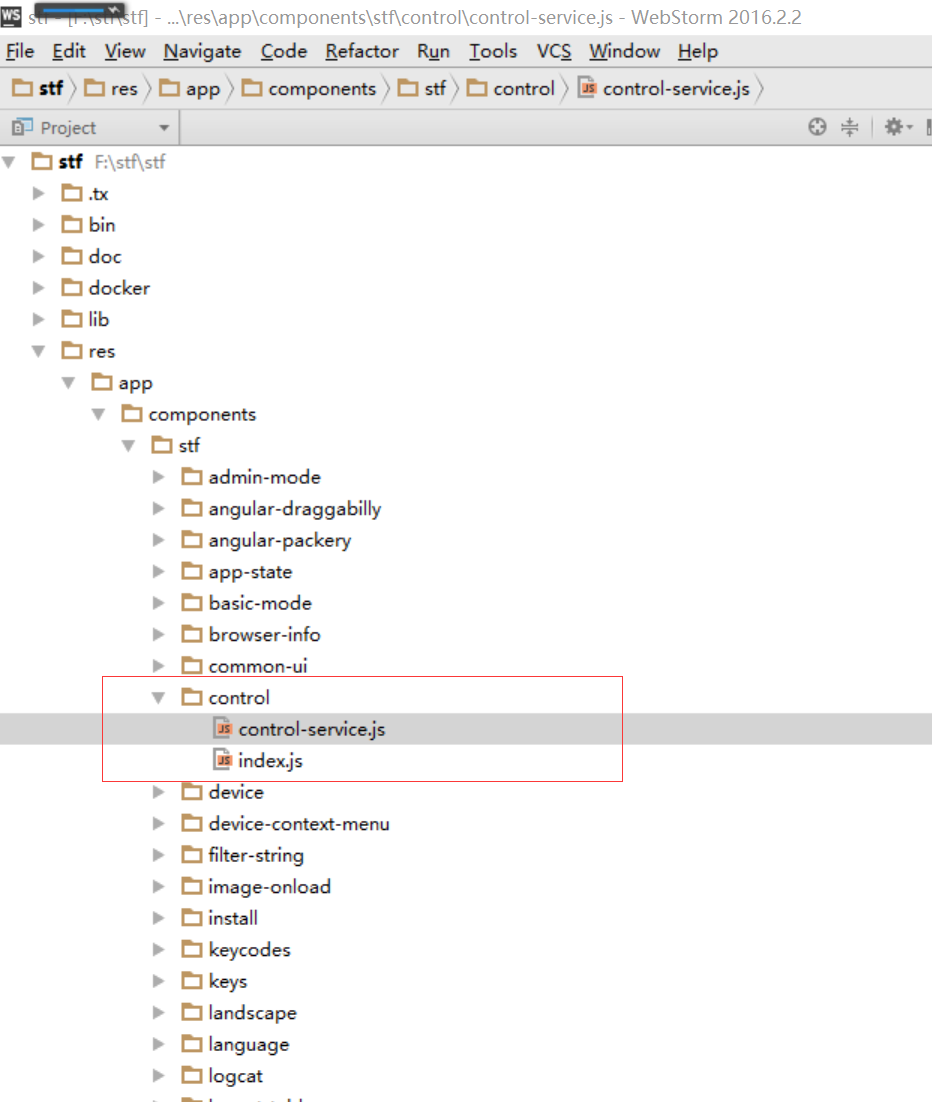Screen dimensions: 932x1102
Task: Click the control breadcrumb
Action: coord(511,89)
